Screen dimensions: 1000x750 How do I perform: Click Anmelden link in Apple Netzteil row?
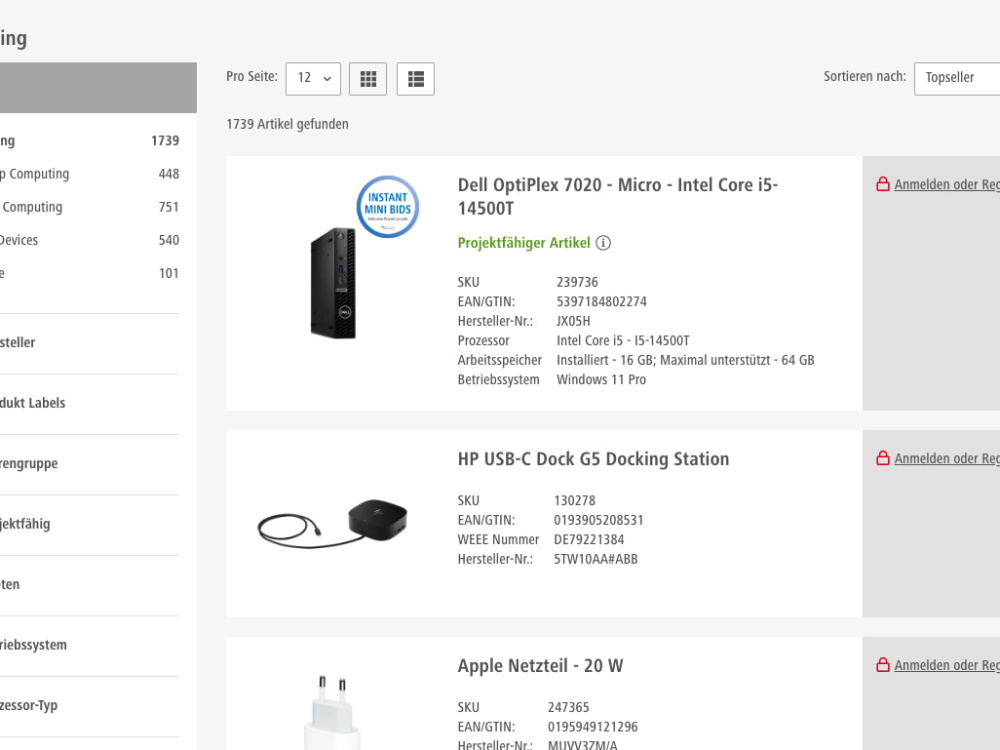click(x=946, y=666)
